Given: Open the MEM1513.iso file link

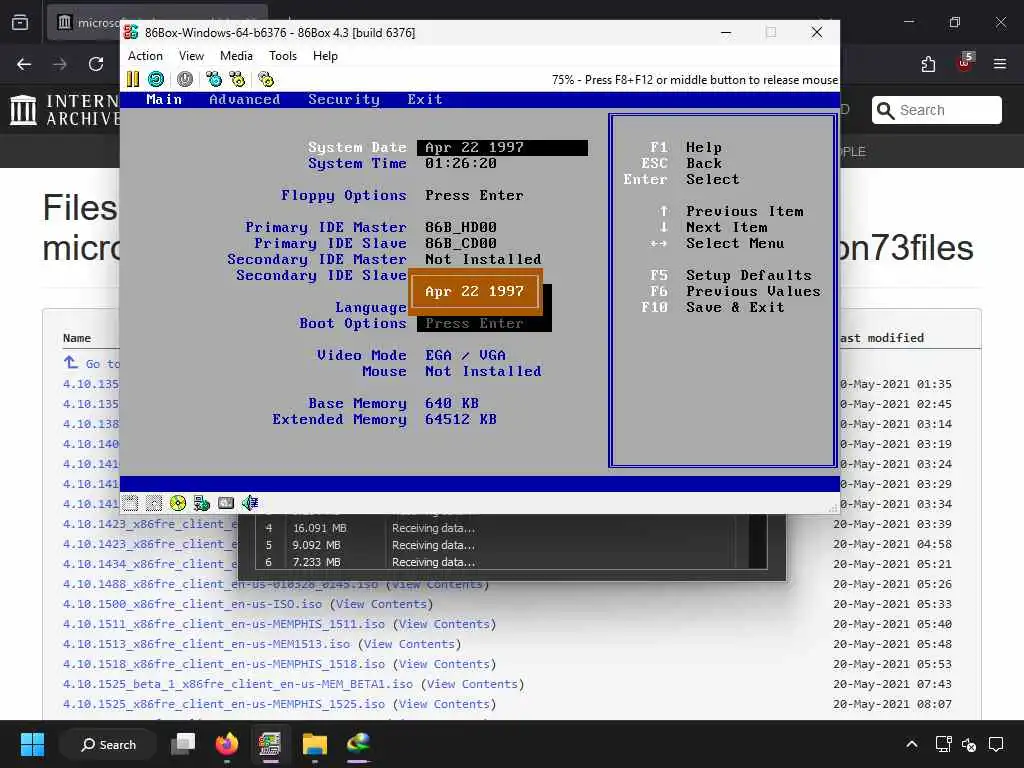Looking at the screenshot, I should click(x=206, y=644).
